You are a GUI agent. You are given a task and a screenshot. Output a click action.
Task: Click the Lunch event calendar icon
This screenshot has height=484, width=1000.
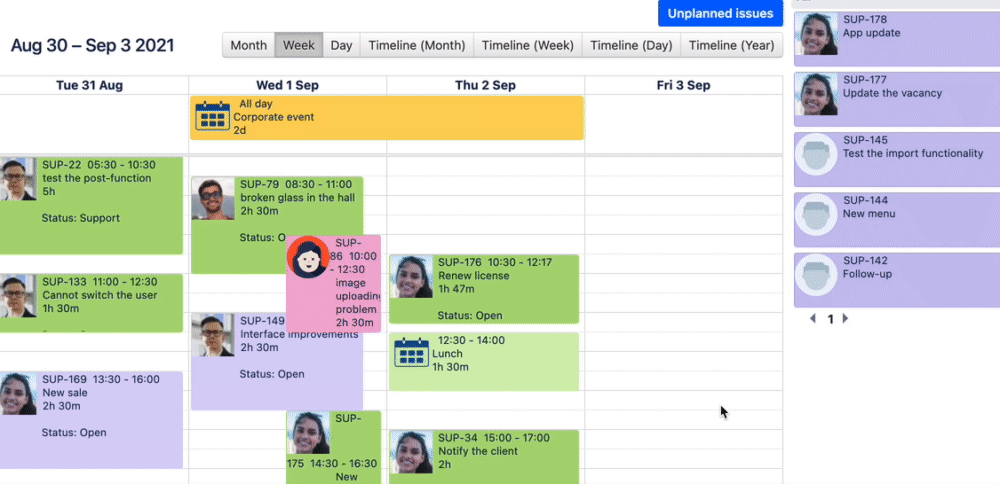coord(411,354)
